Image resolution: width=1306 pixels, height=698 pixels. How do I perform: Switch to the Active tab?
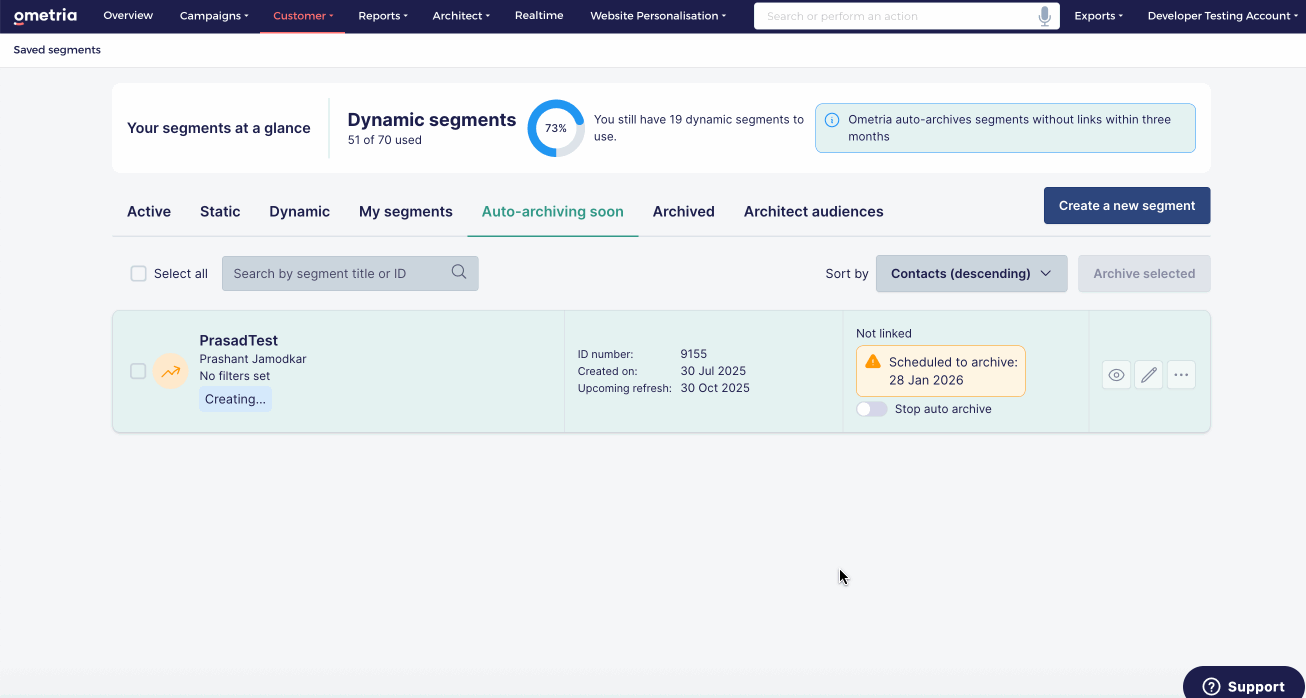[149, 211]
